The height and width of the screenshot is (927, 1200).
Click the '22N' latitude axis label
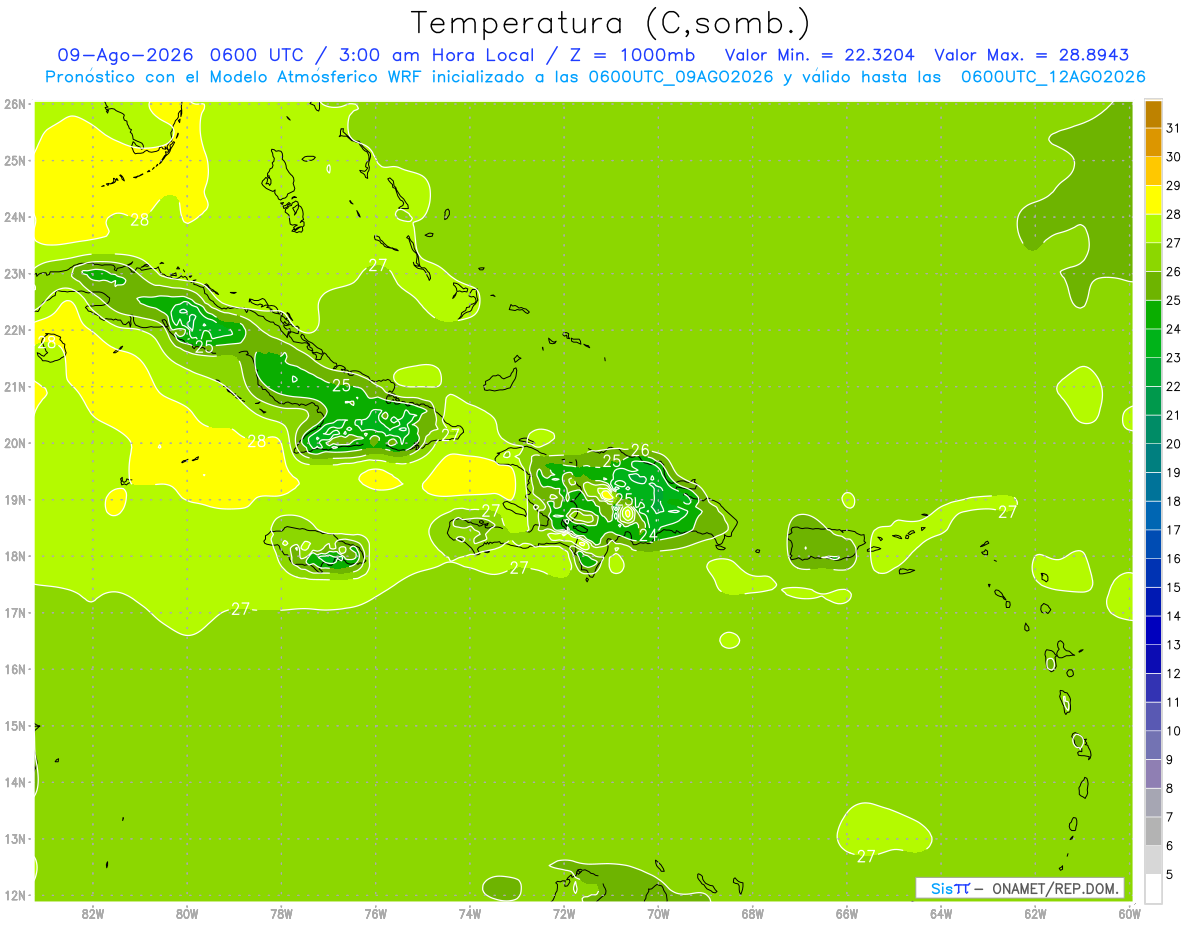14,330
